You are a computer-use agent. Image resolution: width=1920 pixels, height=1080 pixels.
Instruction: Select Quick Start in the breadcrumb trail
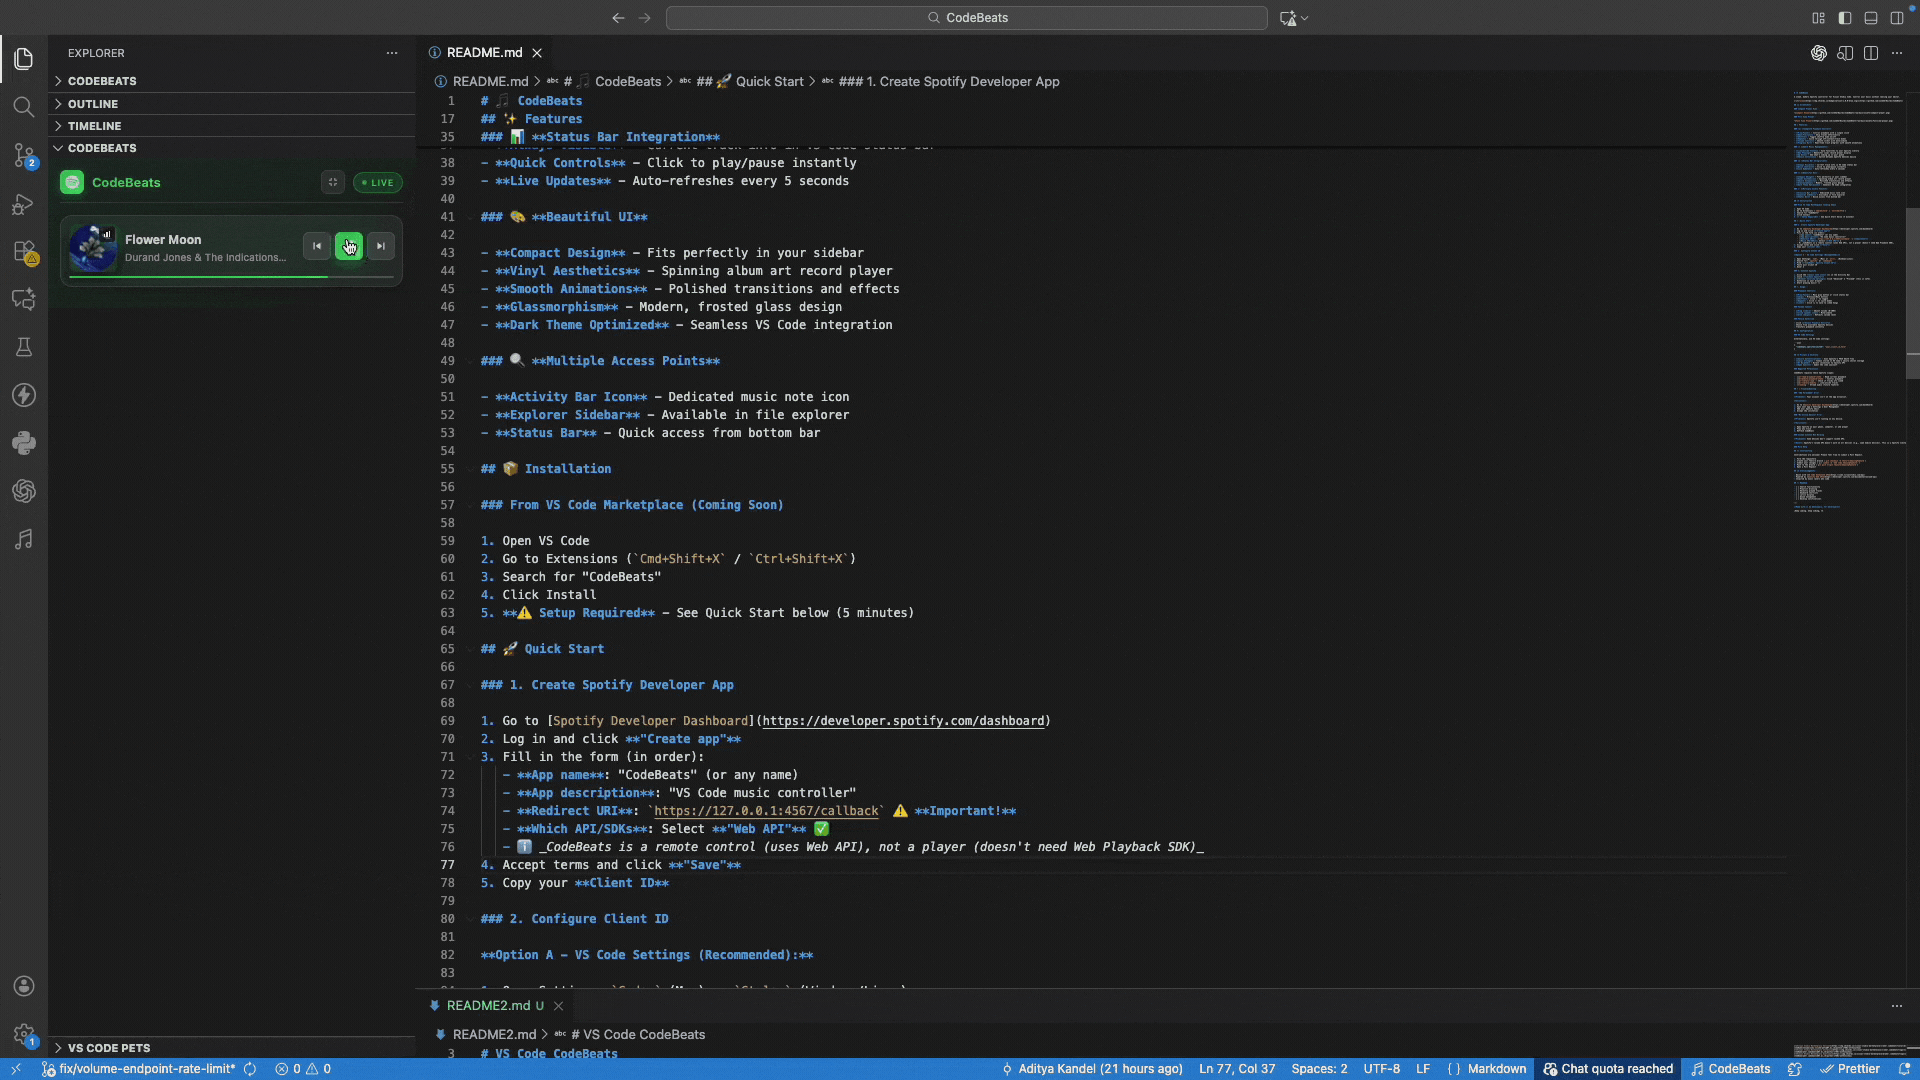pyautogui.click(x=768, y=81)
